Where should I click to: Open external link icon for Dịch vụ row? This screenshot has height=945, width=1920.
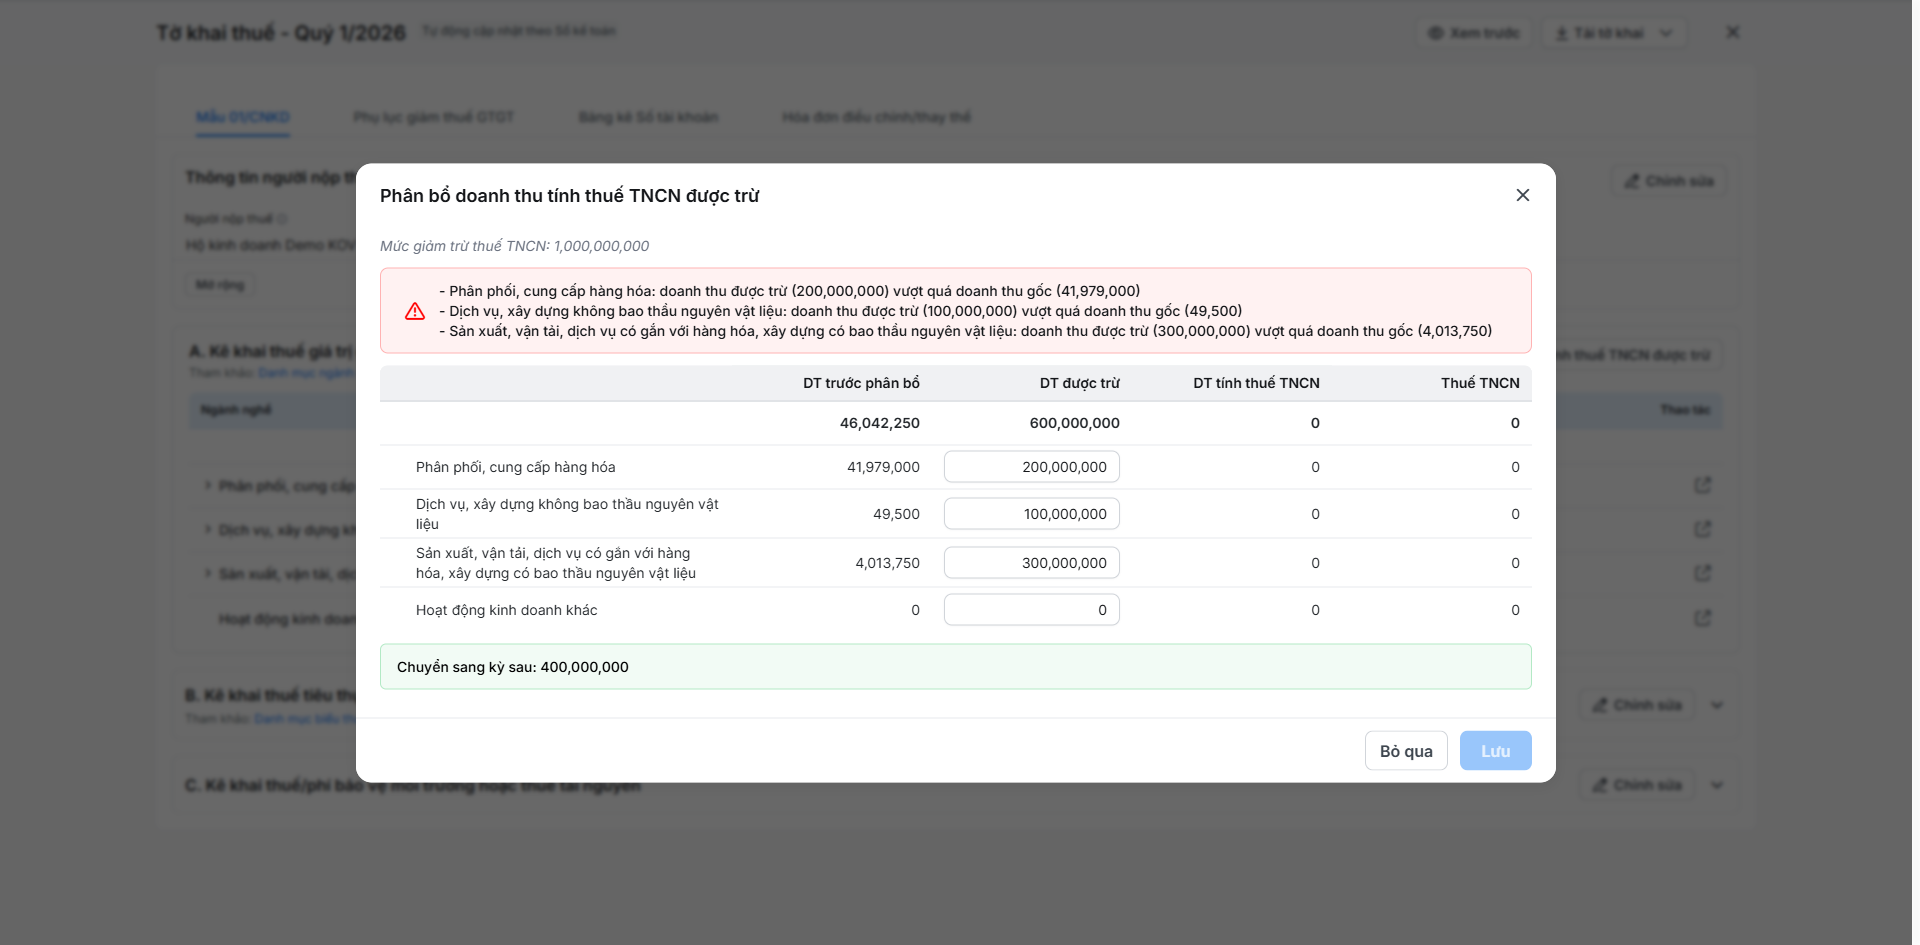pos(1702,529)
